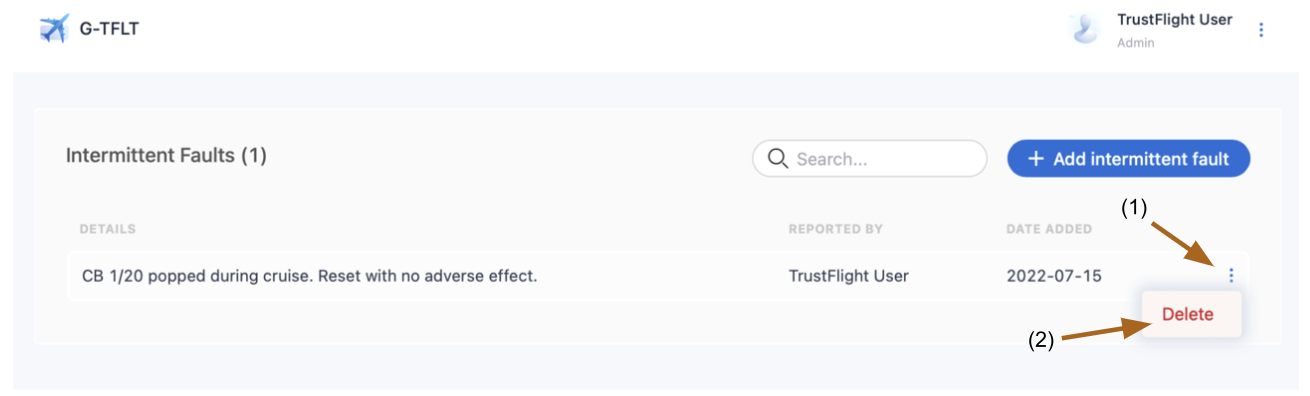This screenshot has width=1310, height=396.
Task: Click the TrustFlight User cell in the fault row
Action: (848, 275)
